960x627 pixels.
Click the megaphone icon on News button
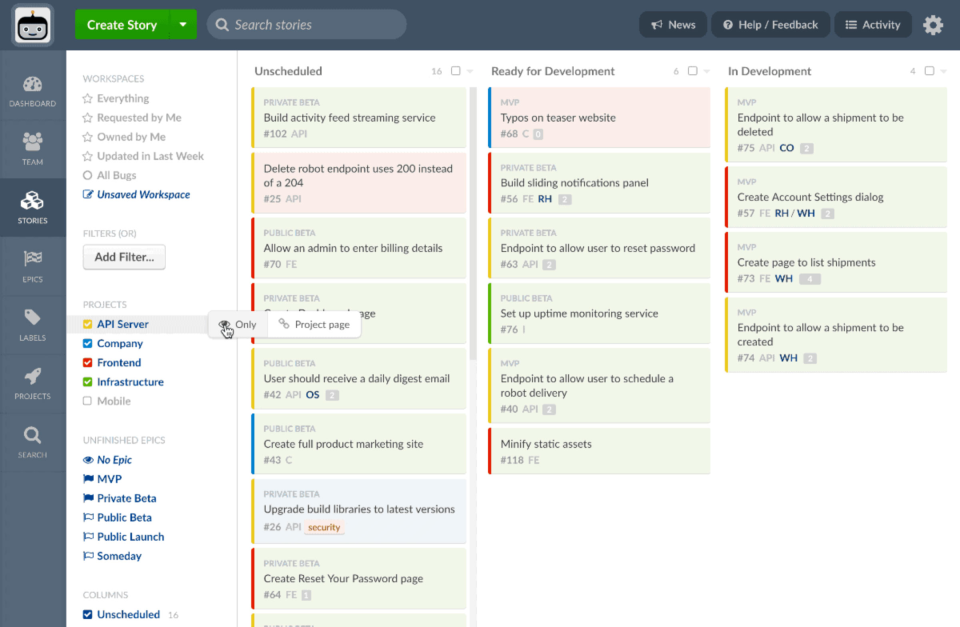tap(657, 25)
